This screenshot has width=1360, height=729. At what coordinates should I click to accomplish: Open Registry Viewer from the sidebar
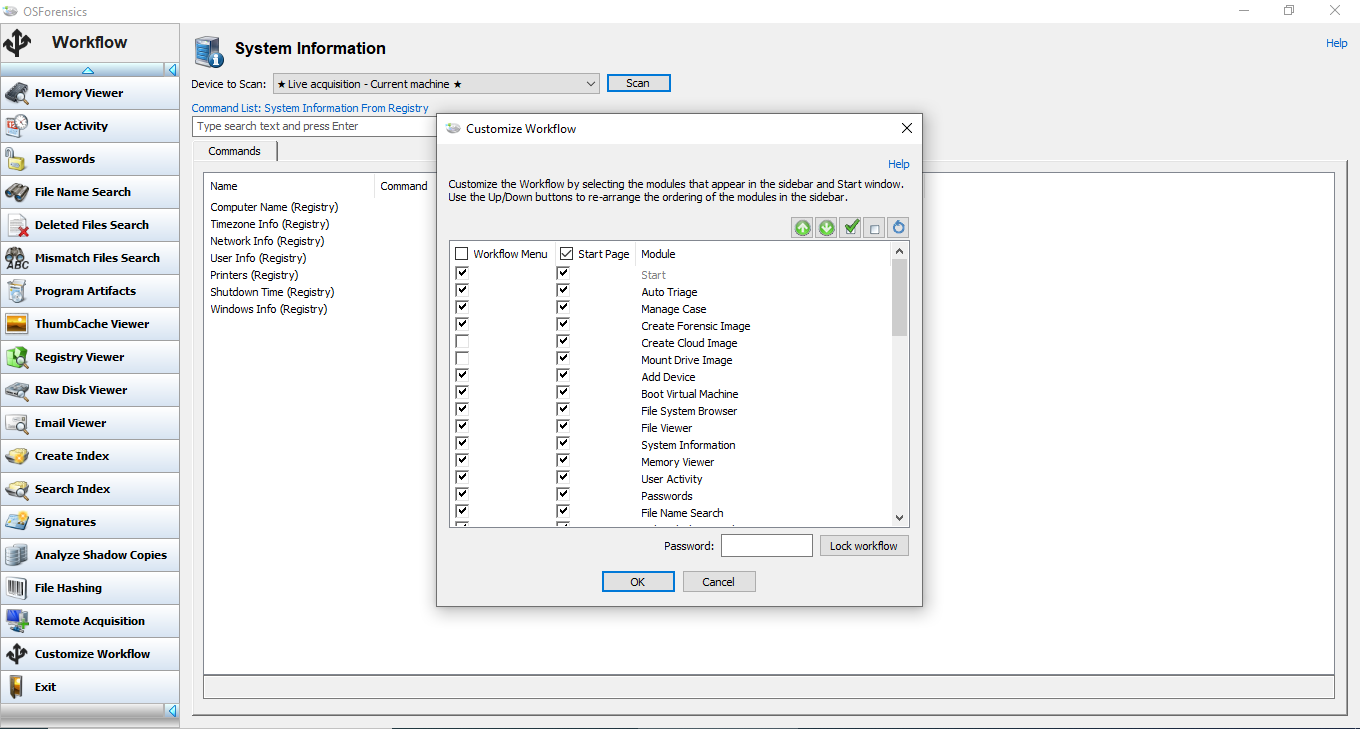pyautogui.click(x=90, y=357)
